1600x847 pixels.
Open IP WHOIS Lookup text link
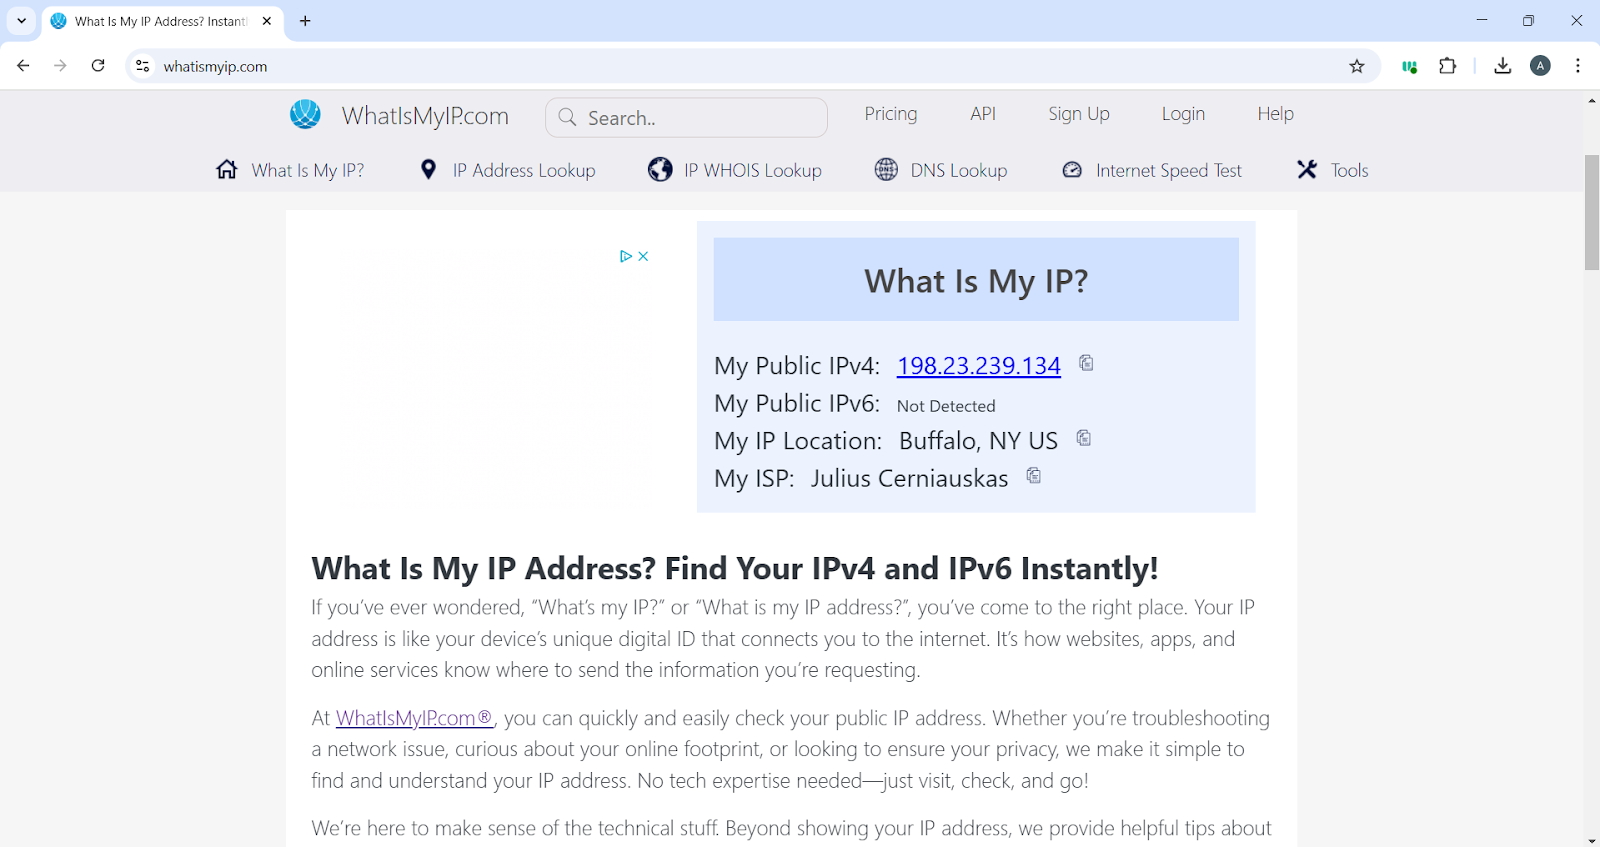(x=753, y=171)
